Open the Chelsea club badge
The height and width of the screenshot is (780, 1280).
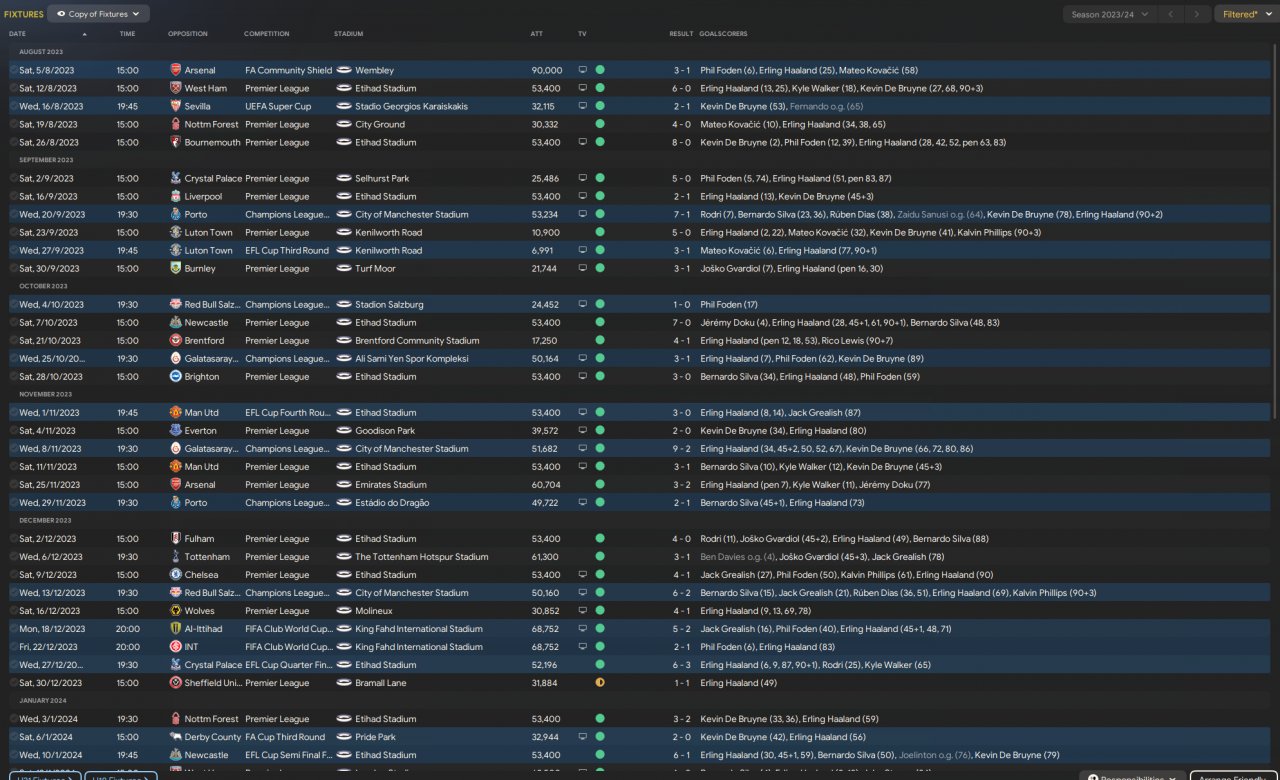pyautogui.click(x=176, y=575)
